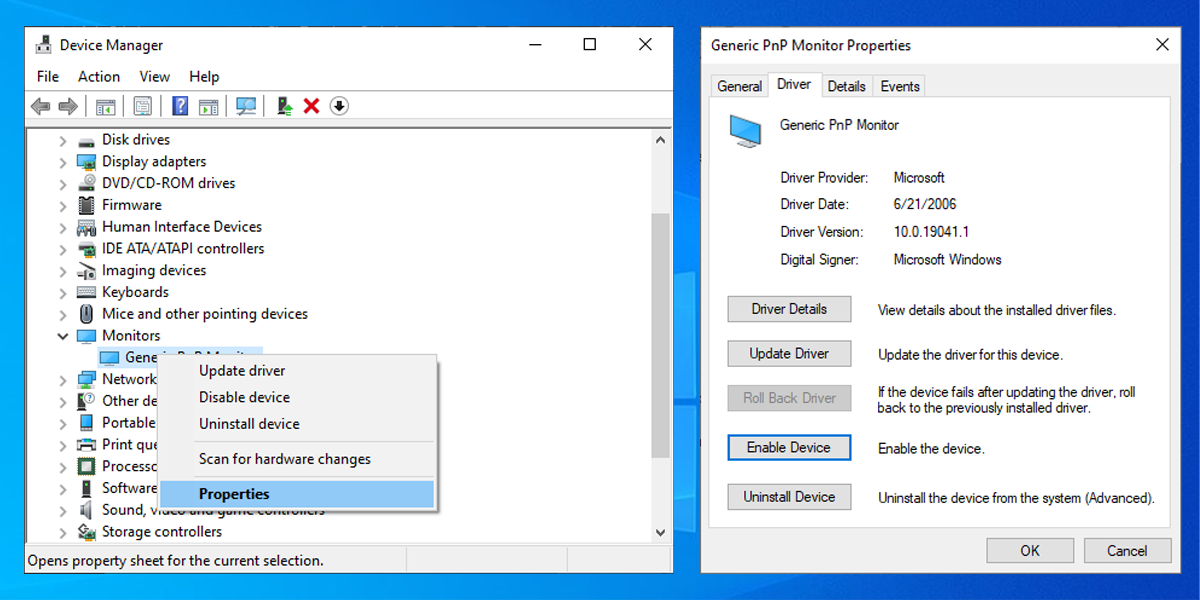Image resolution: width=1200 pixels, height=600 pixels.
Task: Click the monitor icon in Properties dialog
Action: tap(744, 130)
